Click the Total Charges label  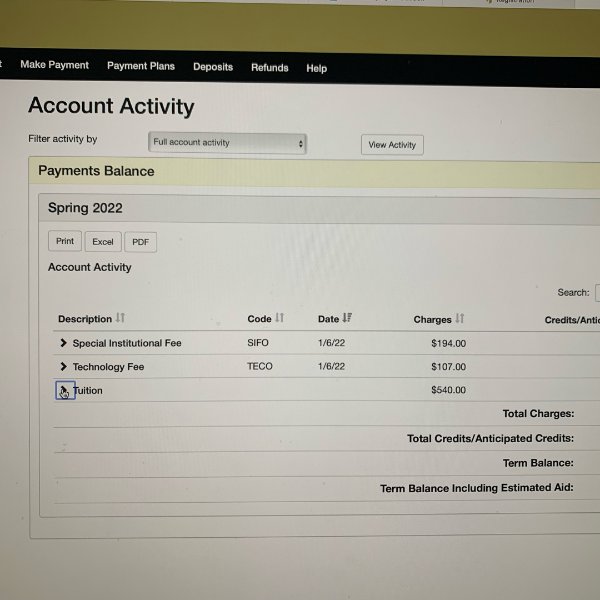click(x=538, y=413)
